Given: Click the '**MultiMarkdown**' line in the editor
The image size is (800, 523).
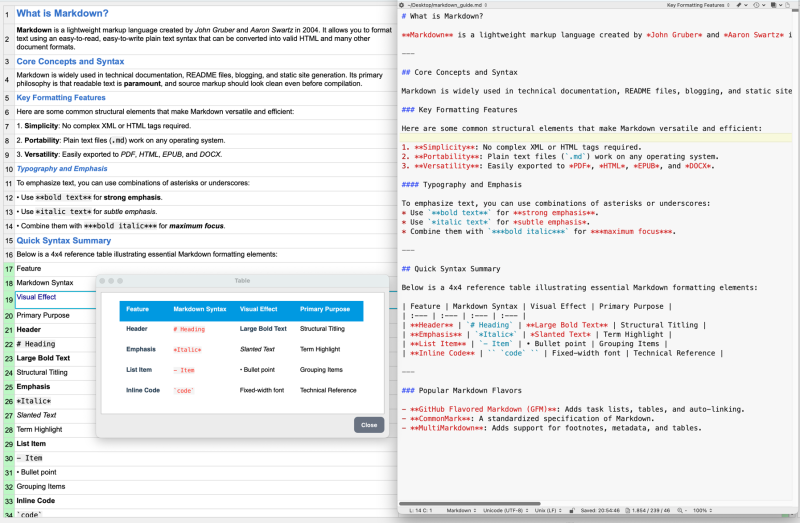Looking at the screenshot, I should (552, 428).
